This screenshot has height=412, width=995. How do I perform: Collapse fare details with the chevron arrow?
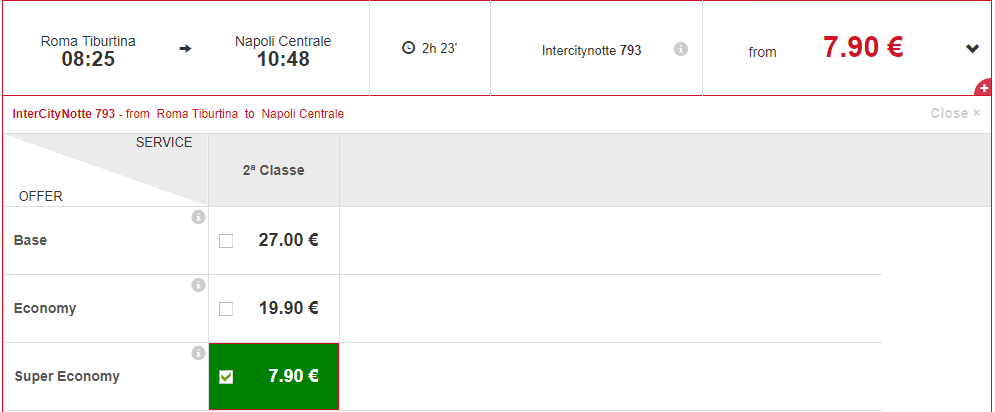coord(972,49)
